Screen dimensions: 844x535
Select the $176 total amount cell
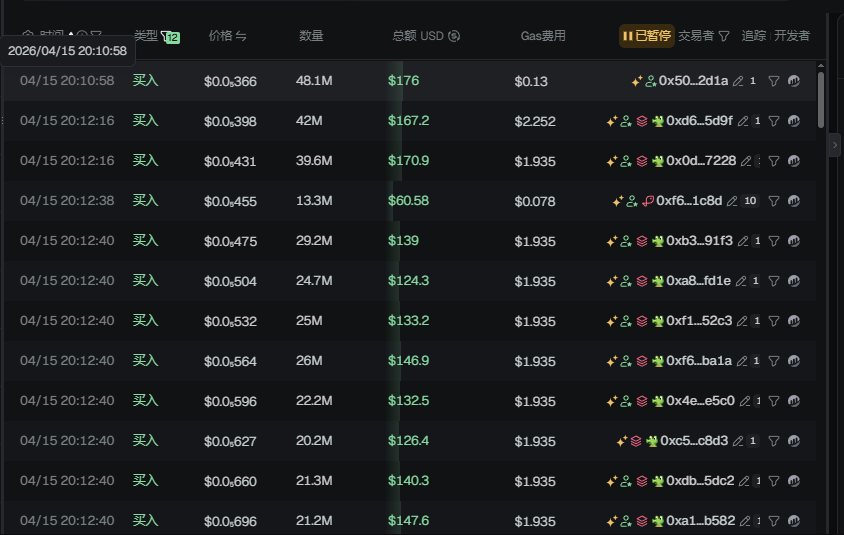pos(404,81)
